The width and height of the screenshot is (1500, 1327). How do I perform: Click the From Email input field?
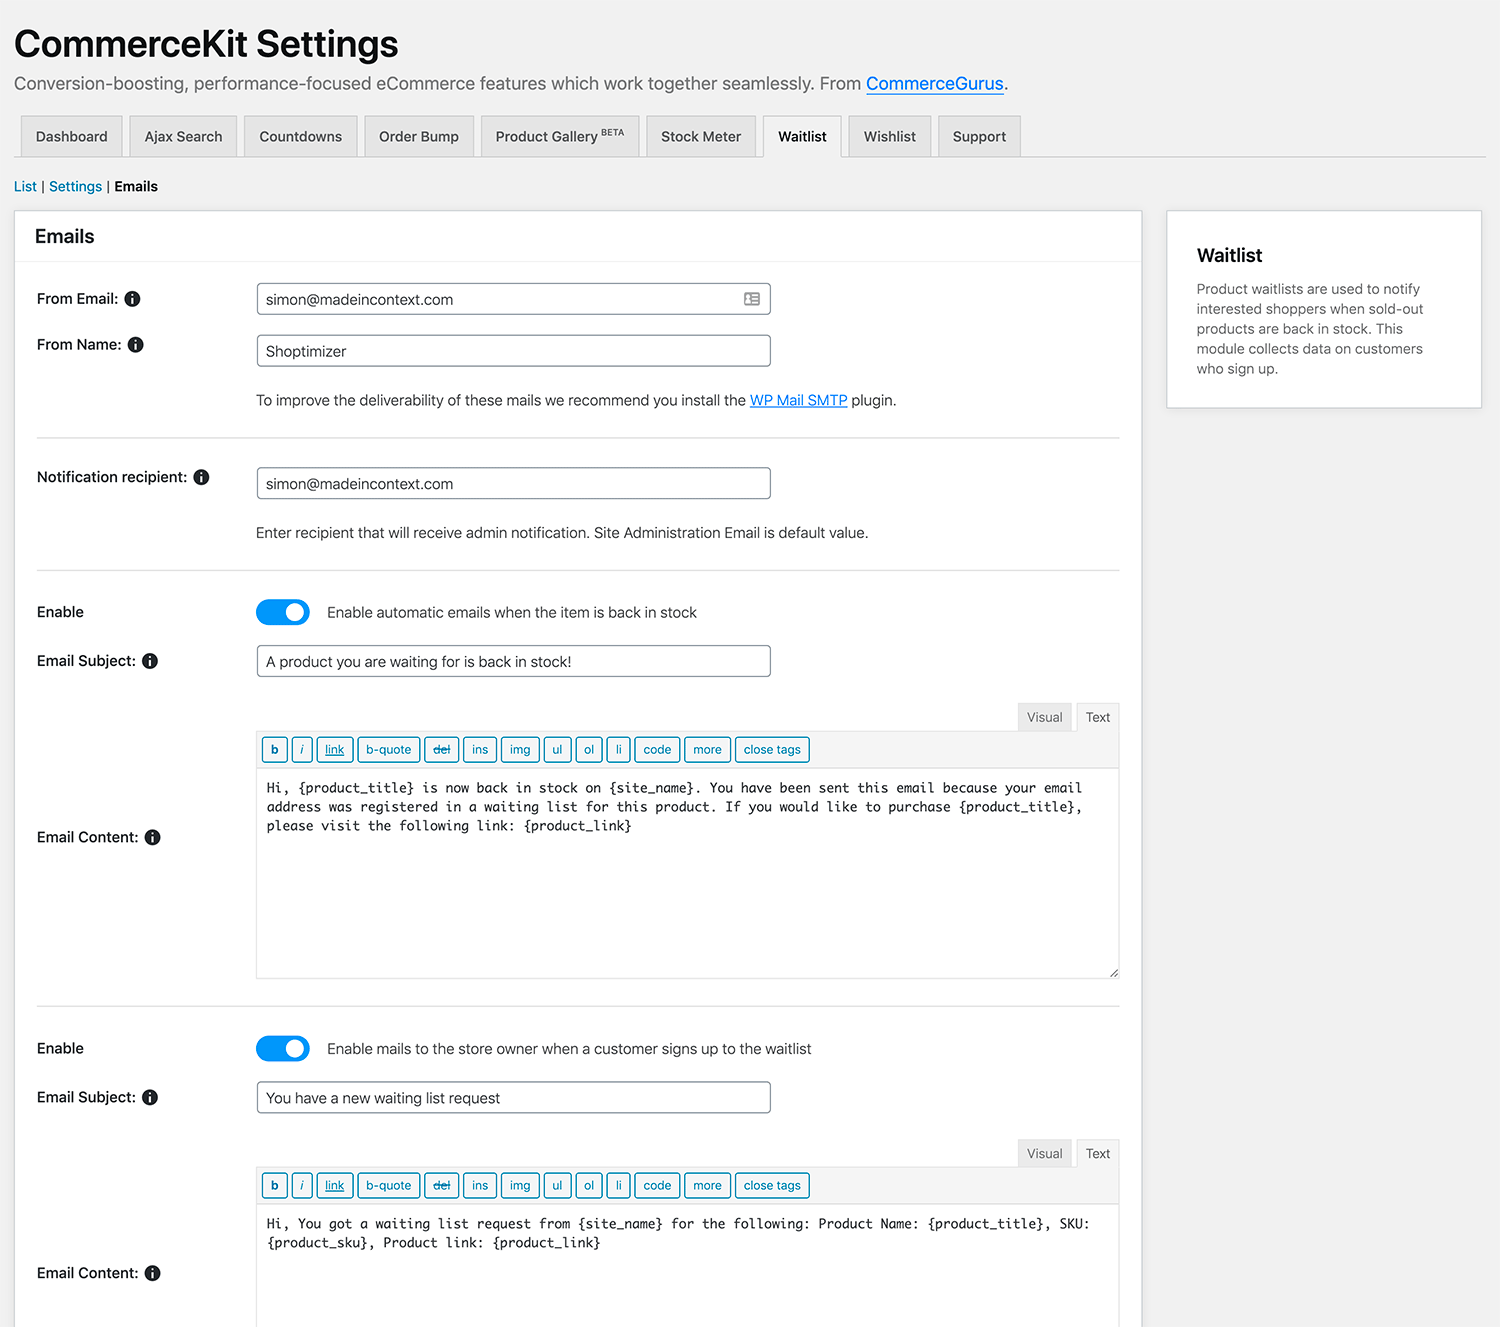coord(513,299)
